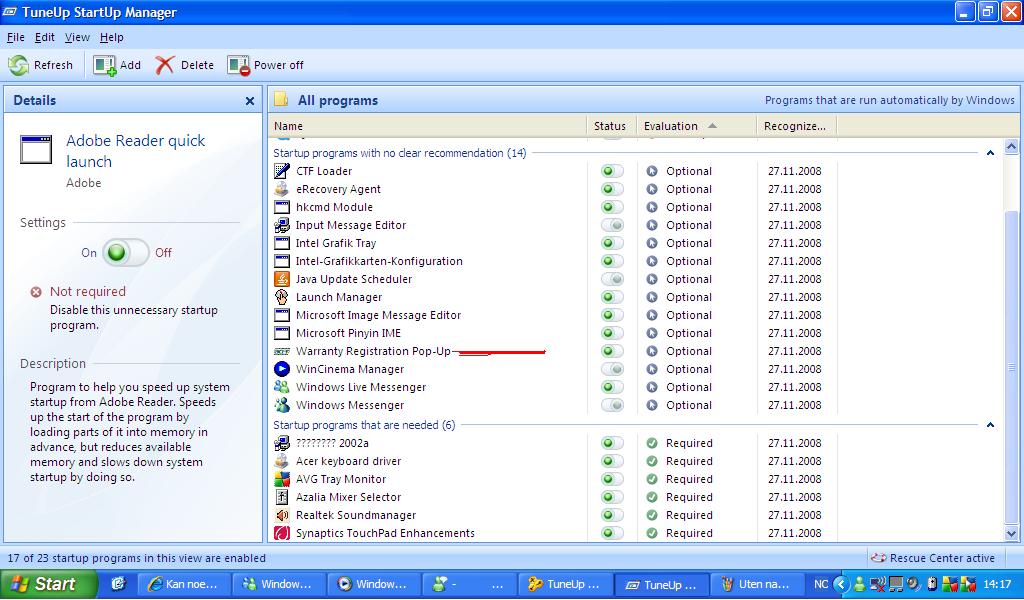Click the Synaptics TouchPad Enhancements icon
This screenshot has height=600, width=1024.
click(x=281, y=533)
